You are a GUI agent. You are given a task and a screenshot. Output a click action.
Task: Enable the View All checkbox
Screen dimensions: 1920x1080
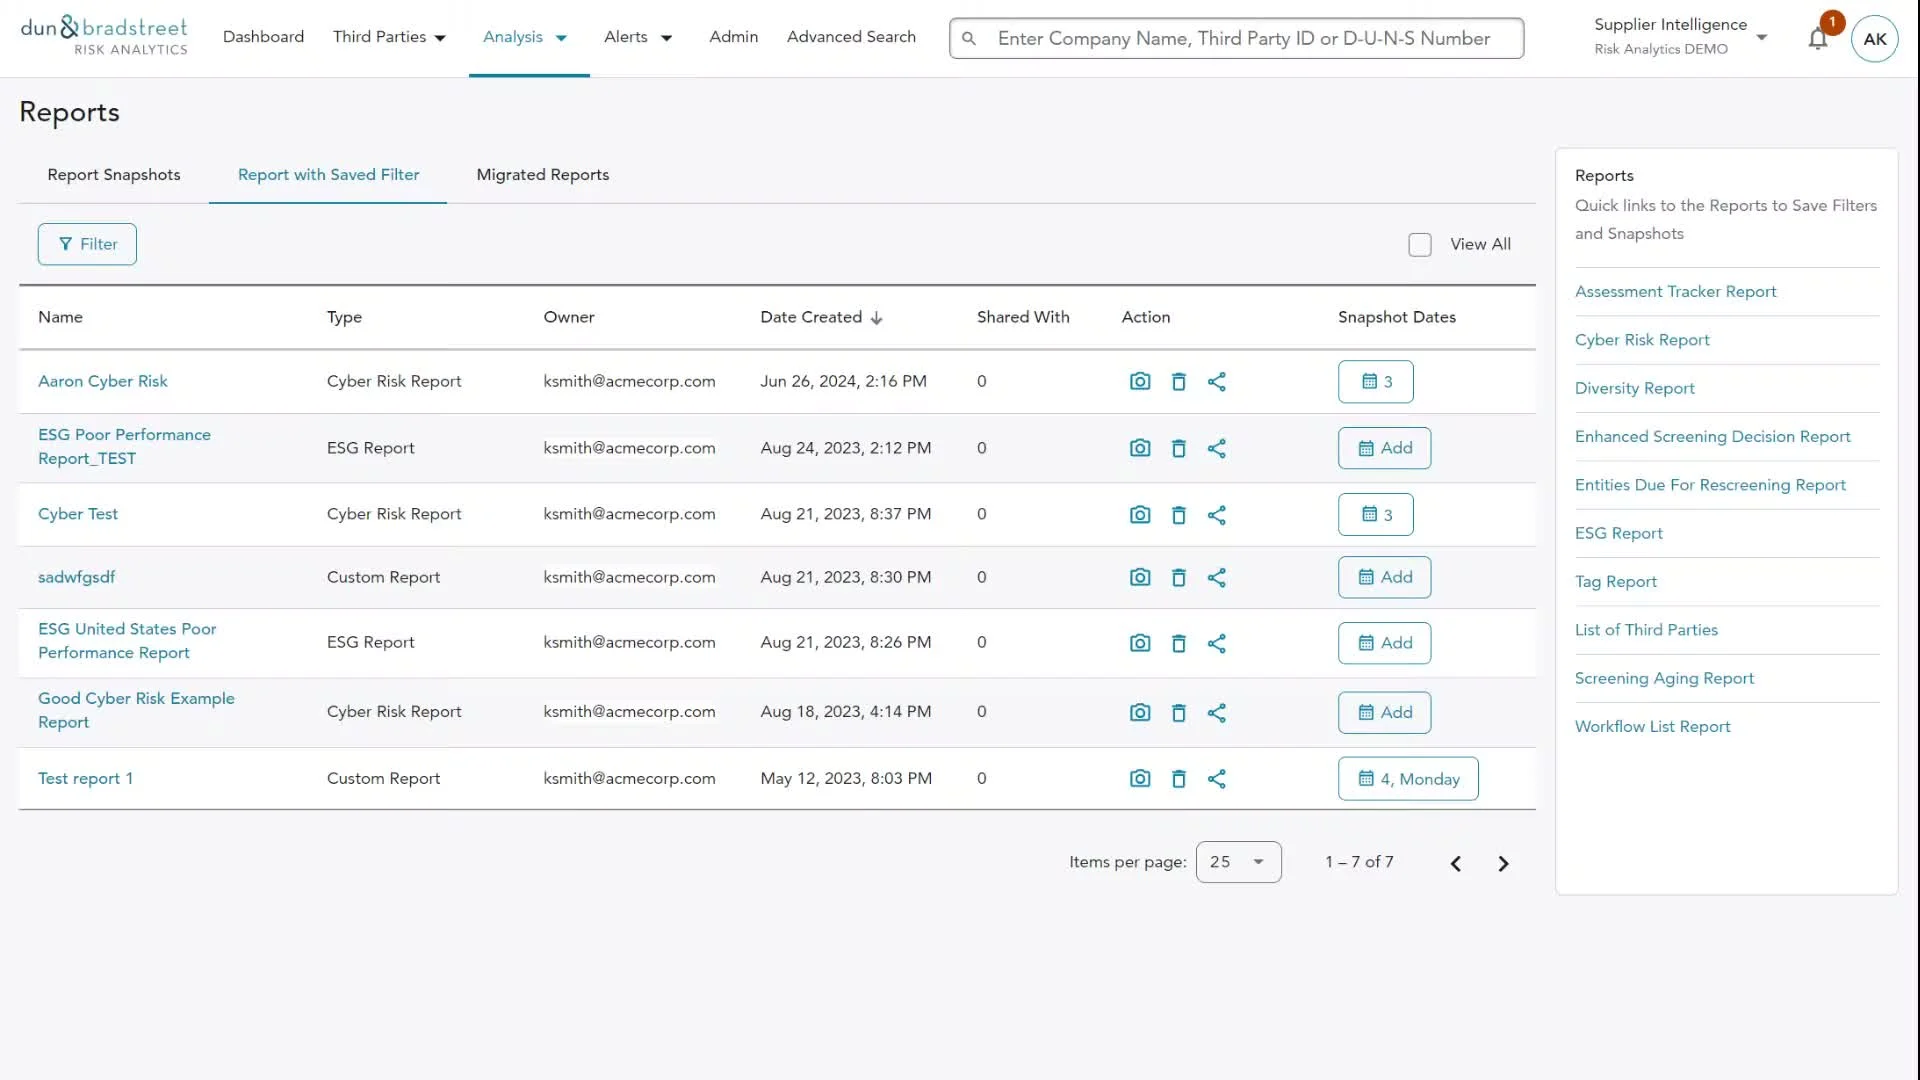[1419, 244]
